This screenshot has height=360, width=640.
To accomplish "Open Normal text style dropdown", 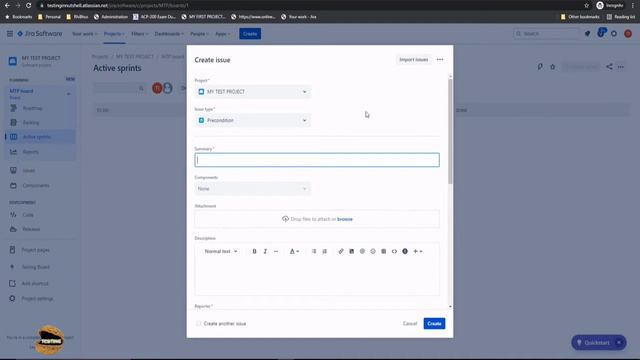I will point(221,251).
